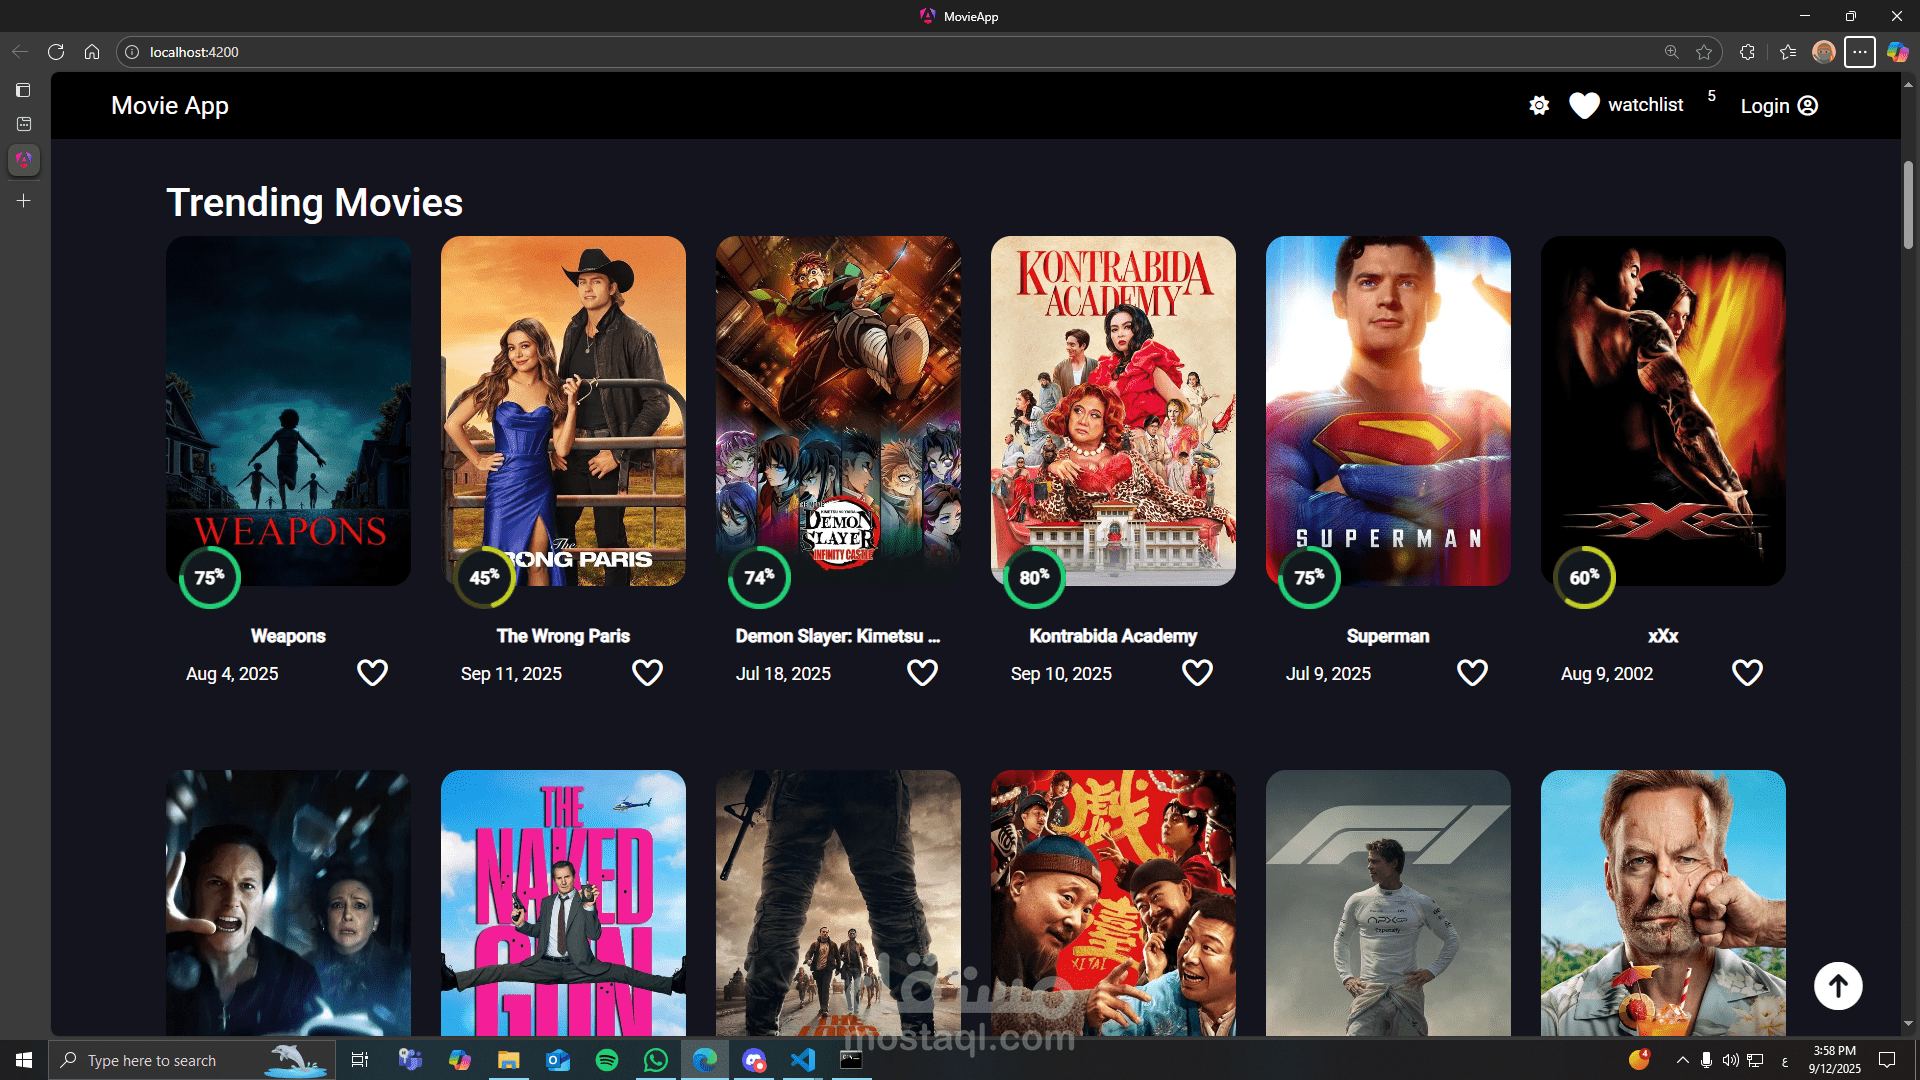Image resolution: width=1920 pixels, height=1080 pixels.
Task: Open WhatsApp from the taskbar
Action: click(x=656, y=1060)
